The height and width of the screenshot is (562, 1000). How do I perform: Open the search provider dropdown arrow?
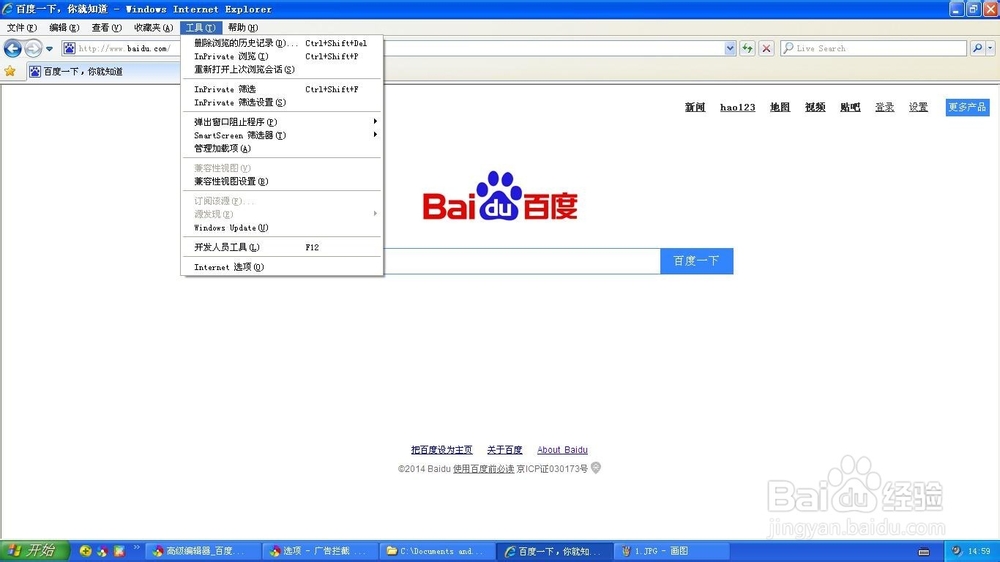click(x=990, y=48)
